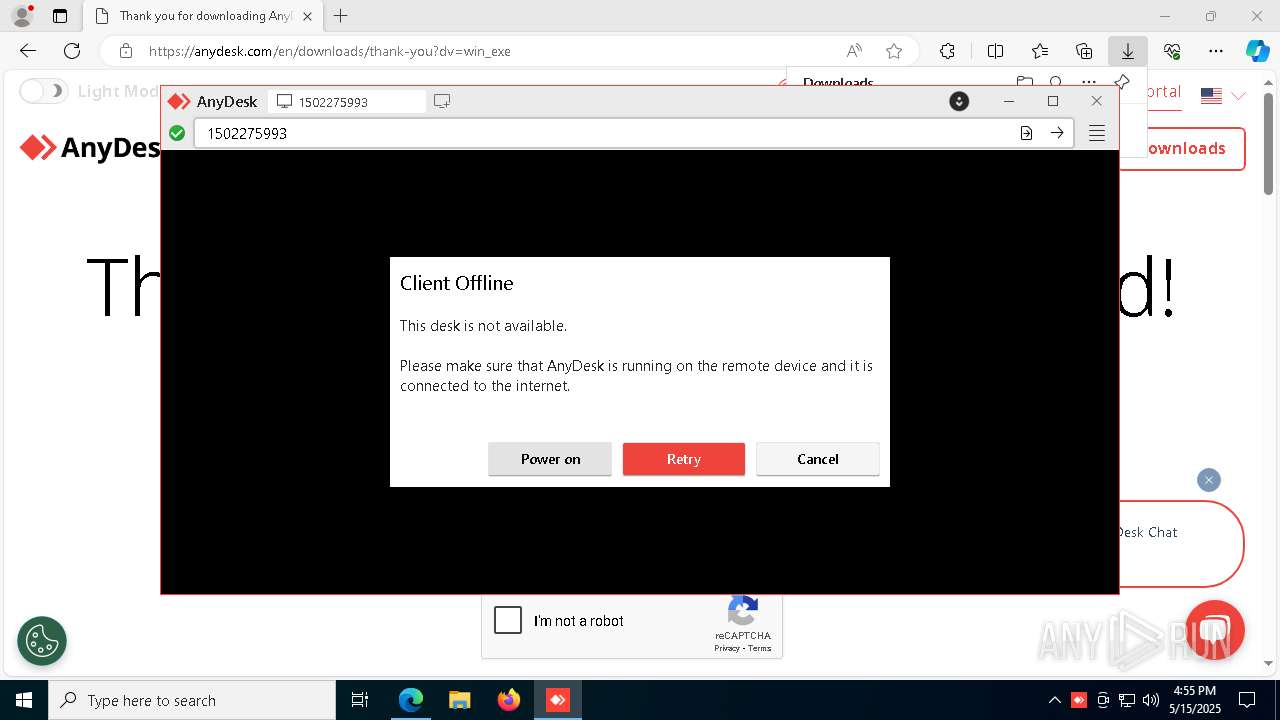This screenshot has height=720, width=1280.
Task: Add page to favorites star icon
Action: [894, 51]
